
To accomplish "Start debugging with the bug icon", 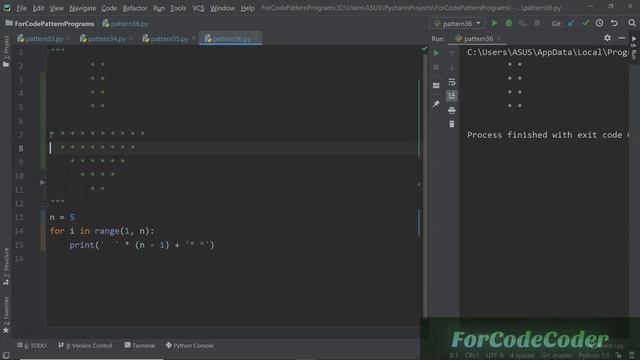I will 509,23.
